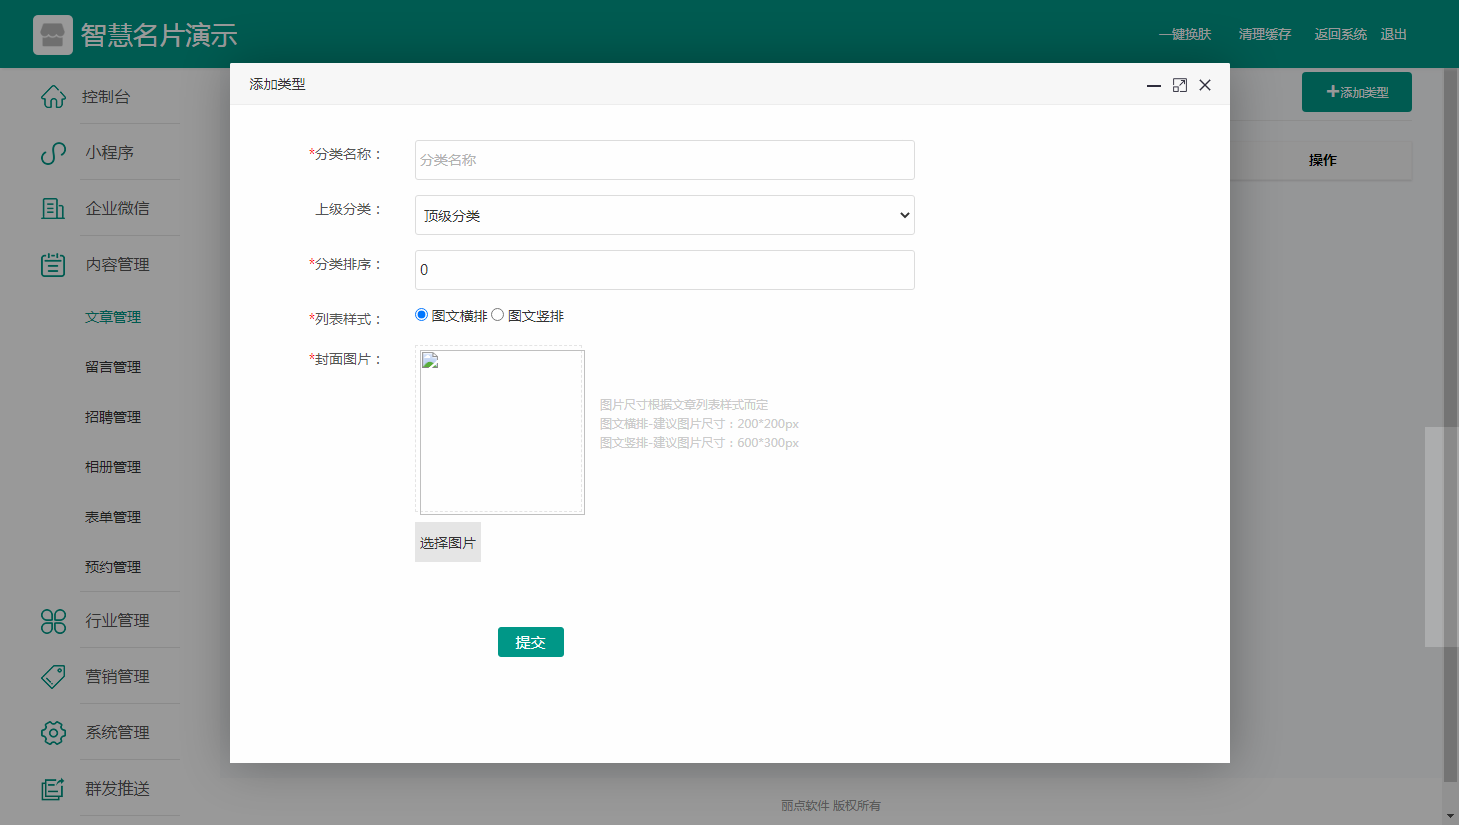Click the 企业微信 building icon
This screenshot has width=1459, height=825.
53,208
